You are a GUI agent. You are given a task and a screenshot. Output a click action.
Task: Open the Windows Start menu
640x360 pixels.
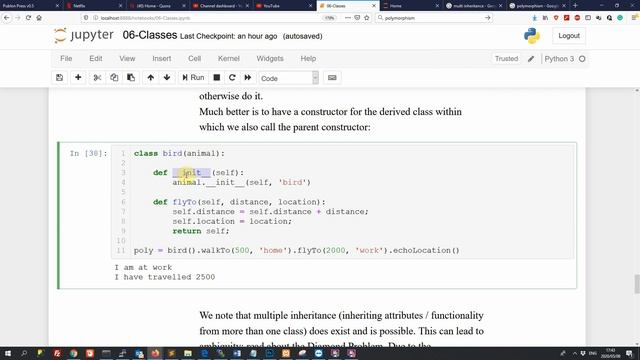[x=7, y=353]
